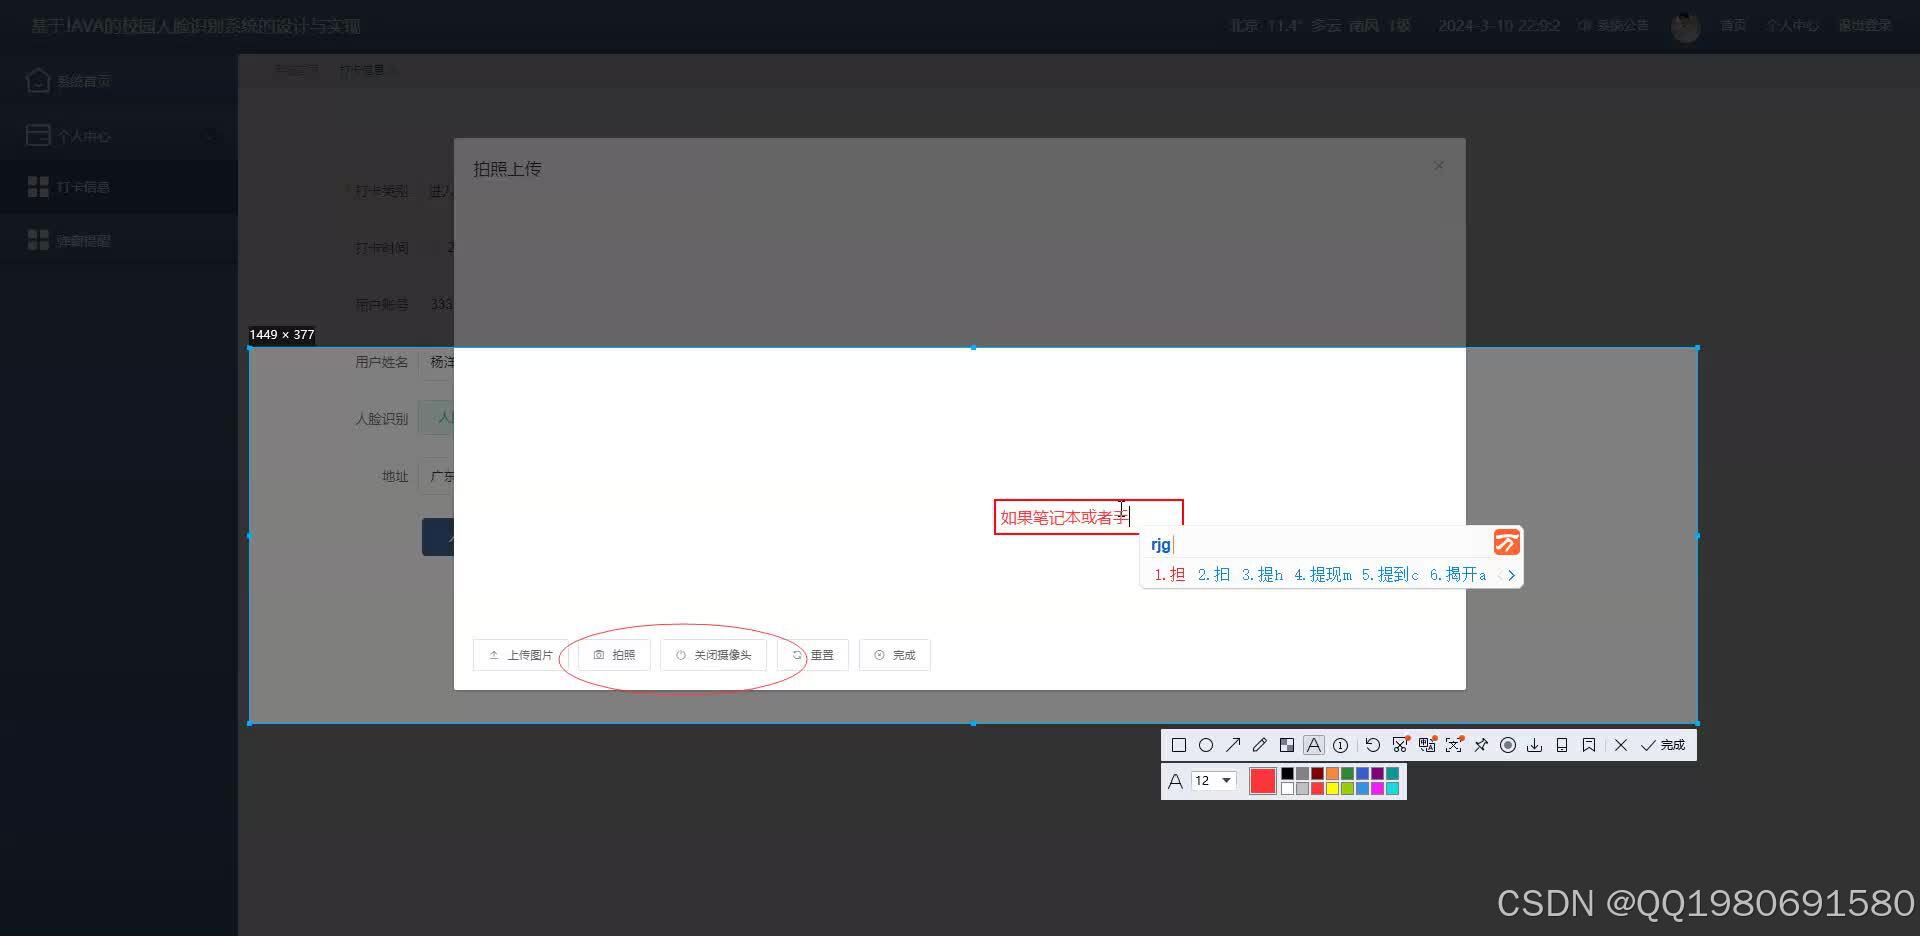Pick the black color swatch
Viewport: 1920px width, 936px height.
[1288, 773]
